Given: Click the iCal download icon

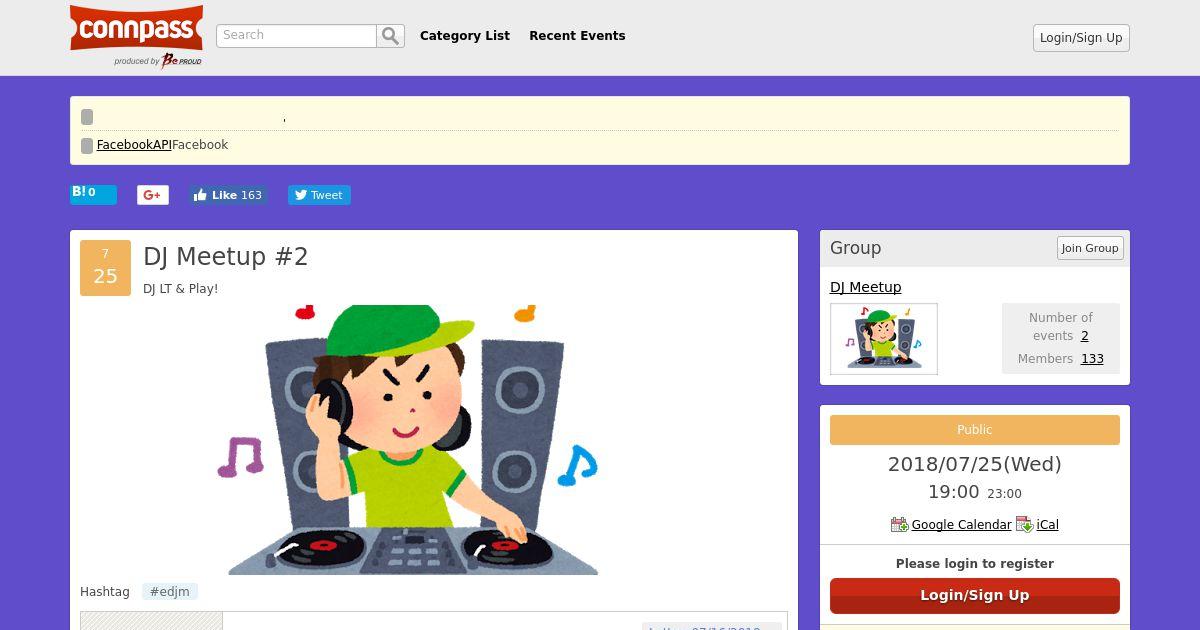Looking at the screenshot, I should pyautogui.click(x=1024, y=524).
